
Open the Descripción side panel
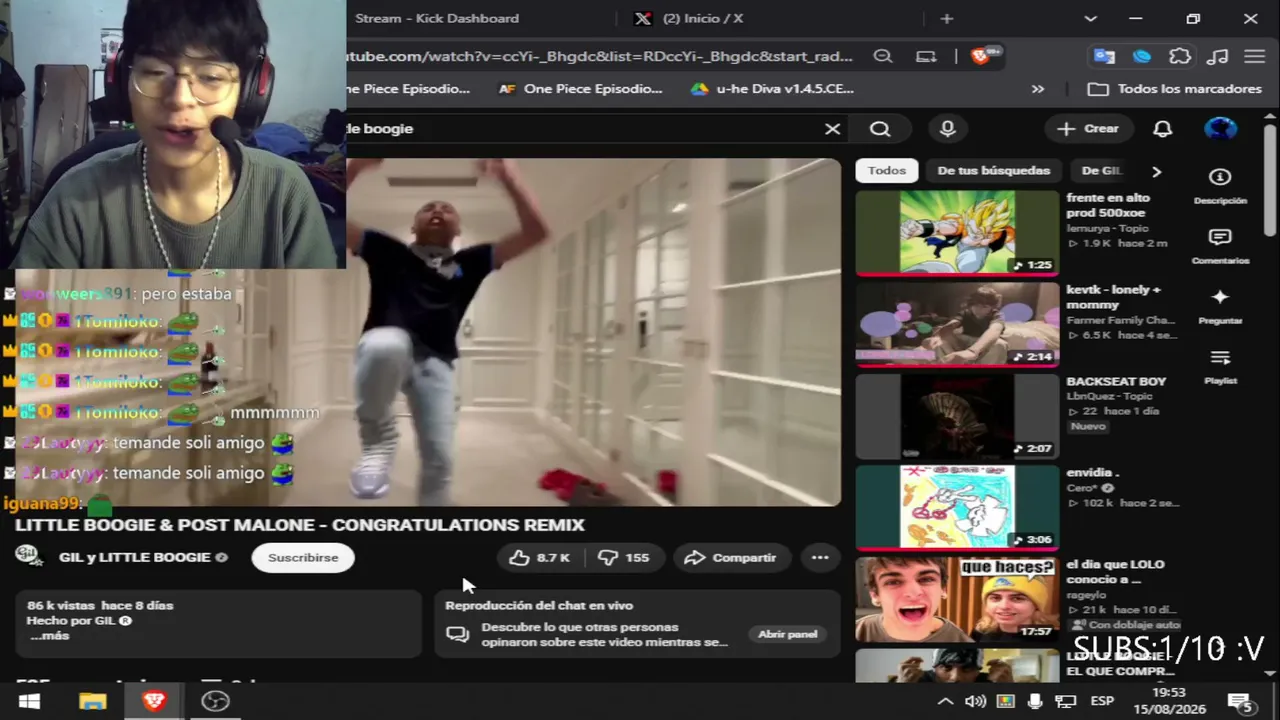click(1220, 186)
